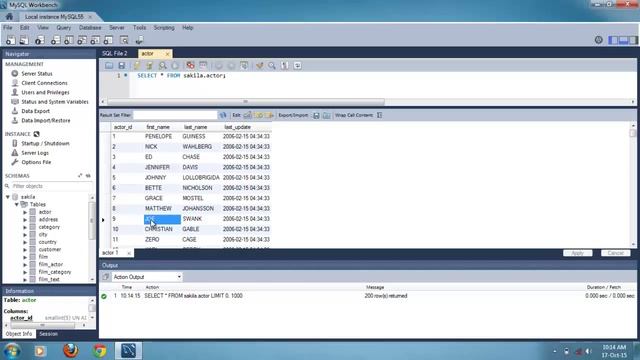The image size is (640, 360).
Task: Switch to the SQL File 2 tab
Action: tap(115, 53)
